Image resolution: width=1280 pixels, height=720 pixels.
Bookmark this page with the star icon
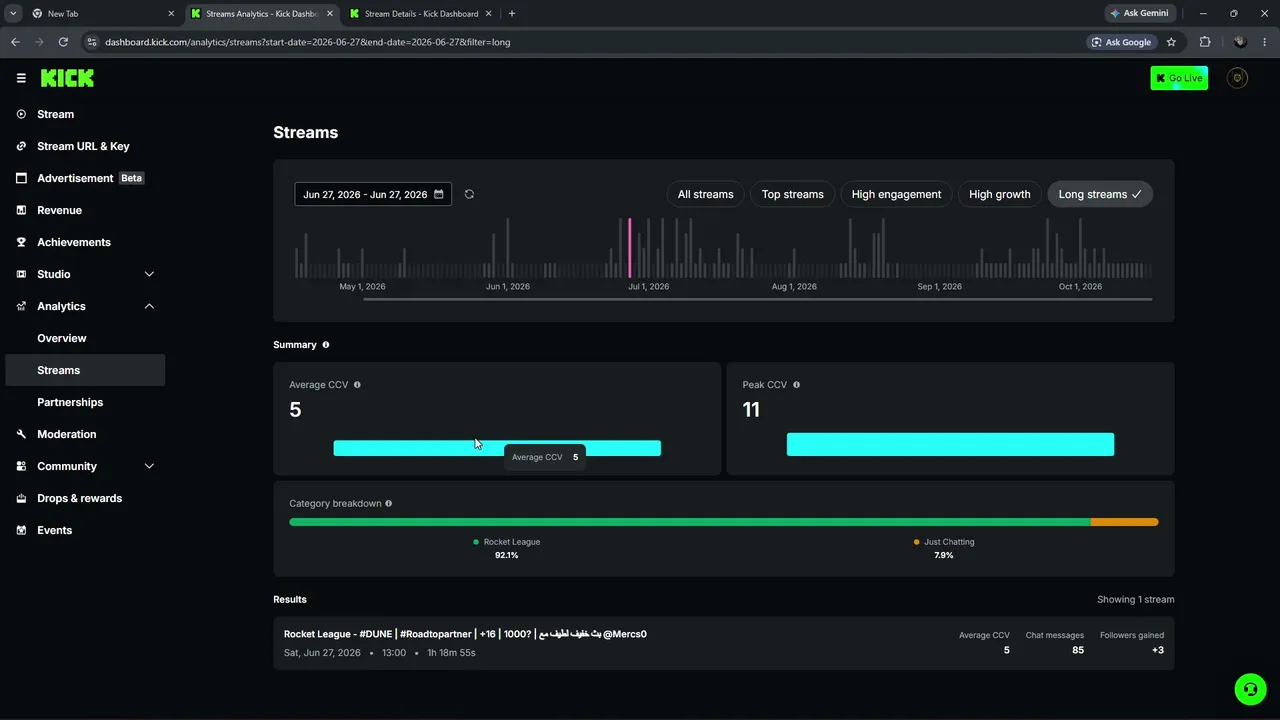click(x=1171, y=42)
